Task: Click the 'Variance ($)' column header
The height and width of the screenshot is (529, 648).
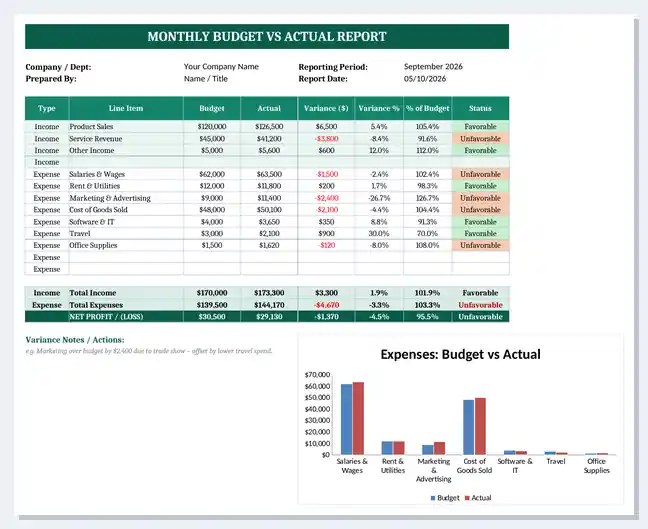Action: pos(326,108)
